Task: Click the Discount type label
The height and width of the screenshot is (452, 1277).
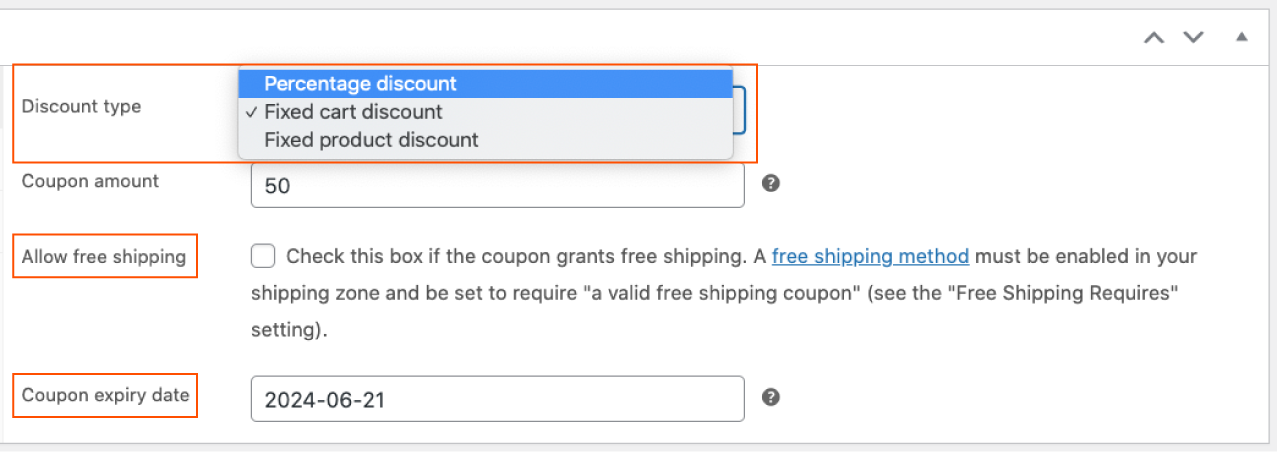Action: pyautogui.click(x=81, y=107)
